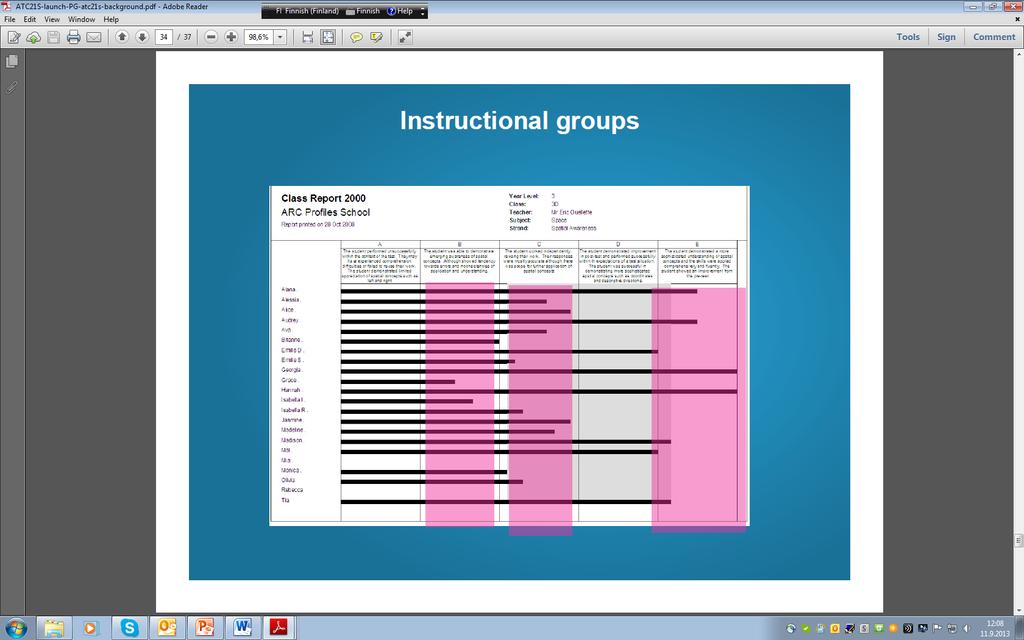Open the Edit menu
1024x640 pixels.
click(x=30, y=20)
